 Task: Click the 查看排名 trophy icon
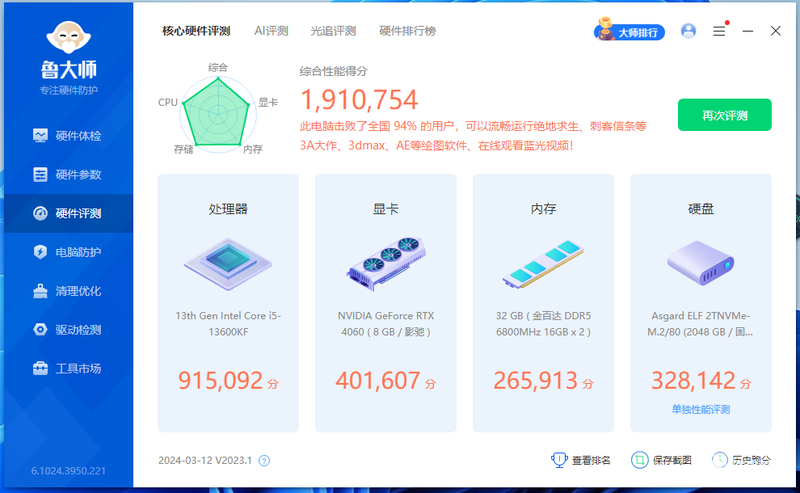coord(559,460)
